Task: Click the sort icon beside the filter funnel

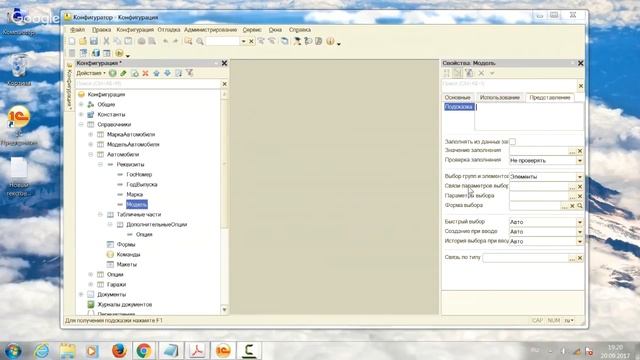Action: click(178, 73)
